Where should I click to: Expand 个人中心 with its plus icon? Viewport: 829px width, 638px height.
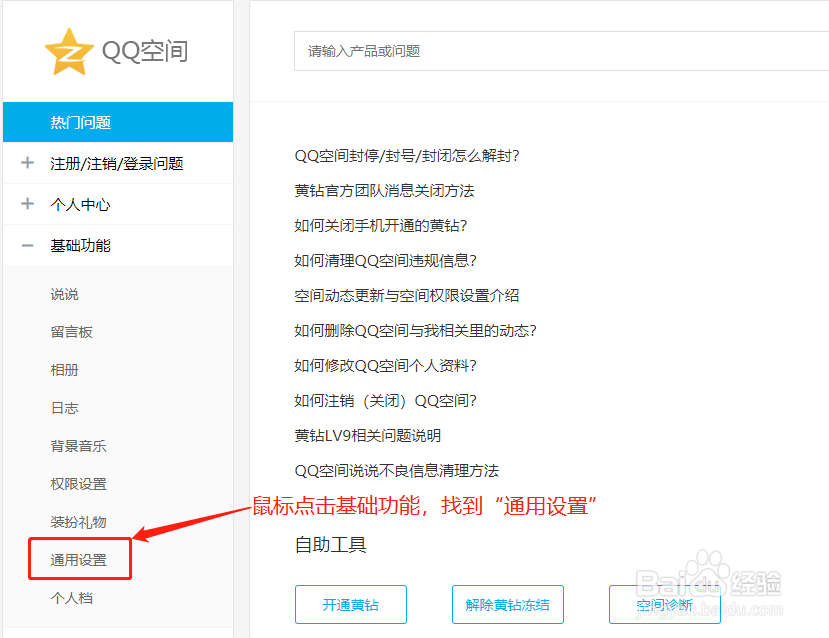27,204
